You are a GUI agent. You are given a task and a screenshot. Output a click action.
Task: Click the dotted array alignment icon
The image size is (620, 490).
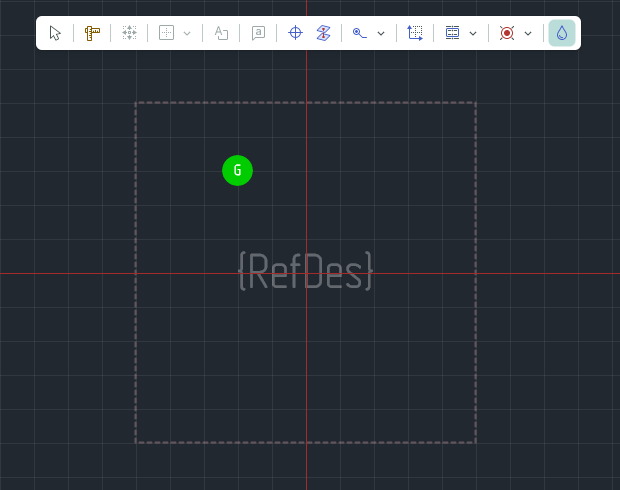129,33
